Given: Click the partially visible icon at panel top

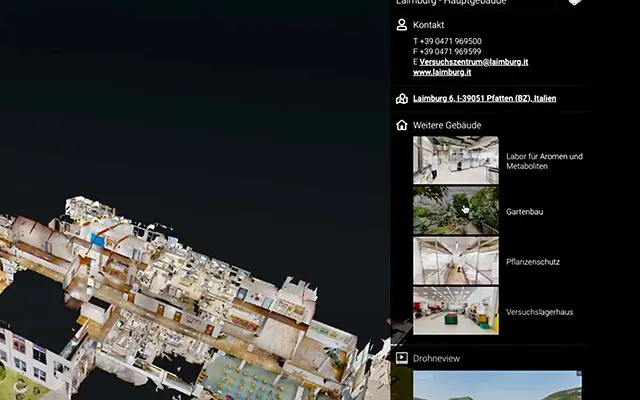Looking at the screenshot, I should click(x=574, y=2).
